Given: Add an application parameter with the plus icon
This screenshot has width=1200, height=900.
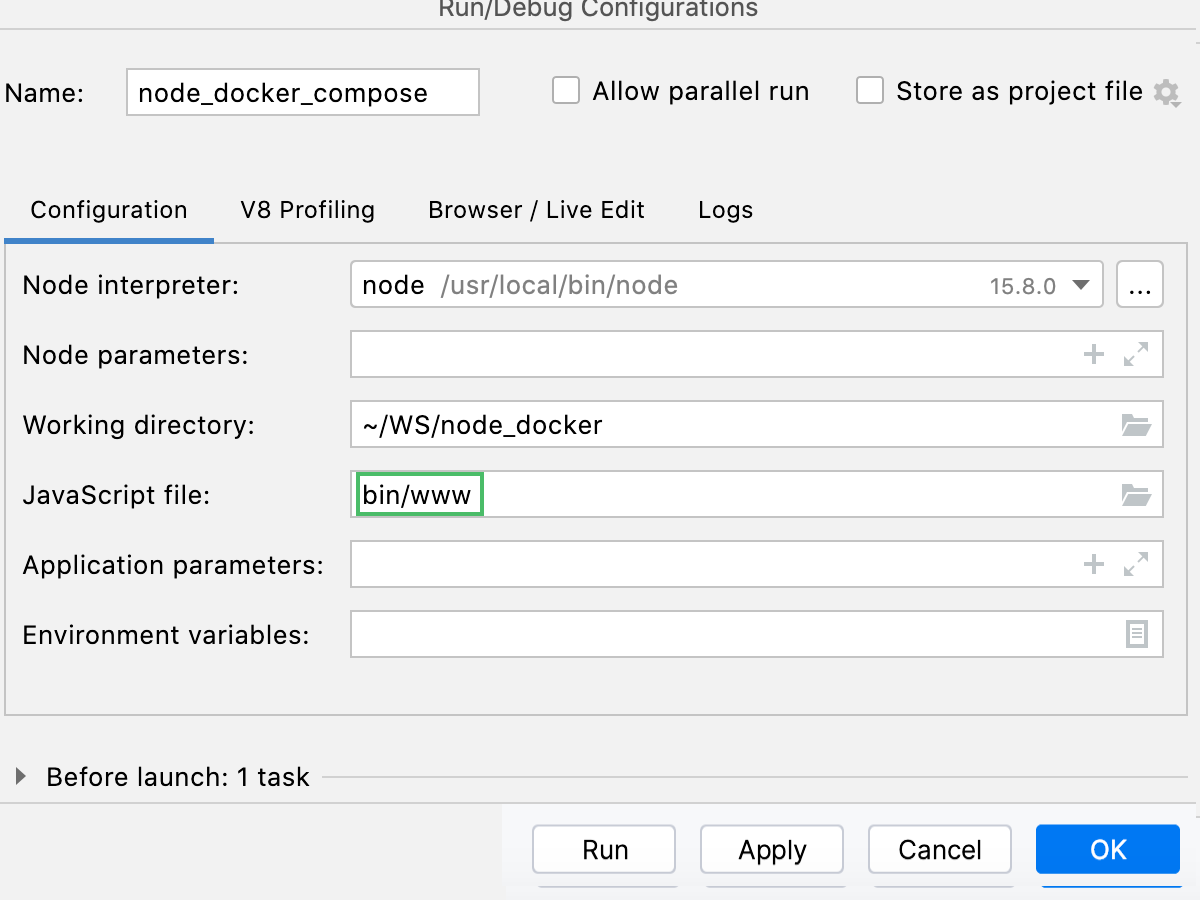Looking at the screenshot, I should tap(1094, 564).
